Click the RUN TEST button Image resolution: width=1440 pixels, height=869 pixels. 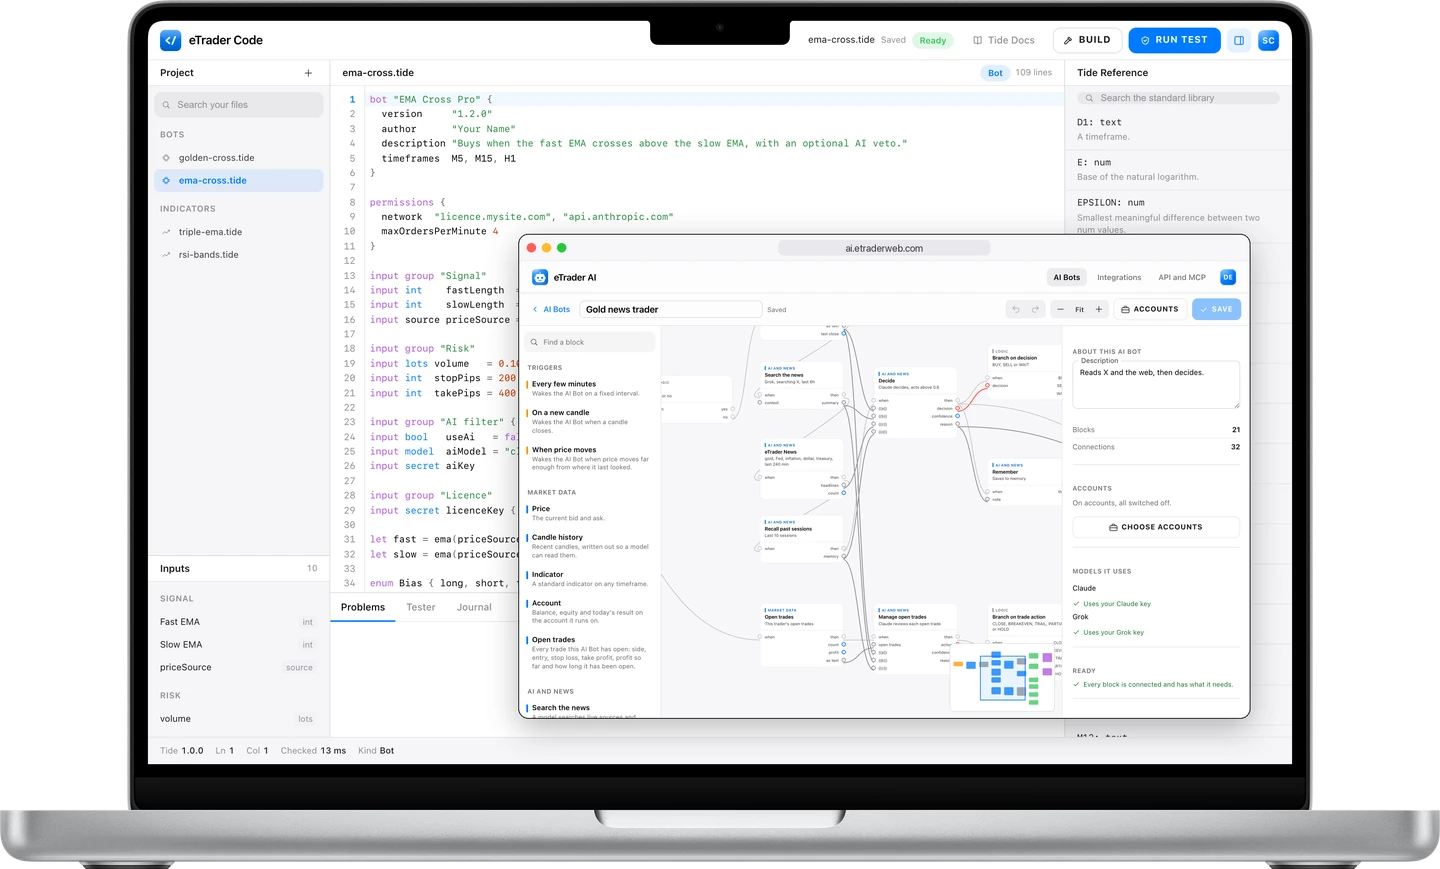[x=1174, y=40]
